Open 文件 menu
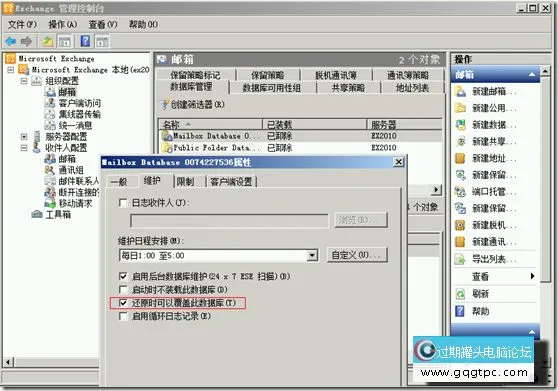The width and height of the screenshot is (558, 391). (x=22, y=24)
